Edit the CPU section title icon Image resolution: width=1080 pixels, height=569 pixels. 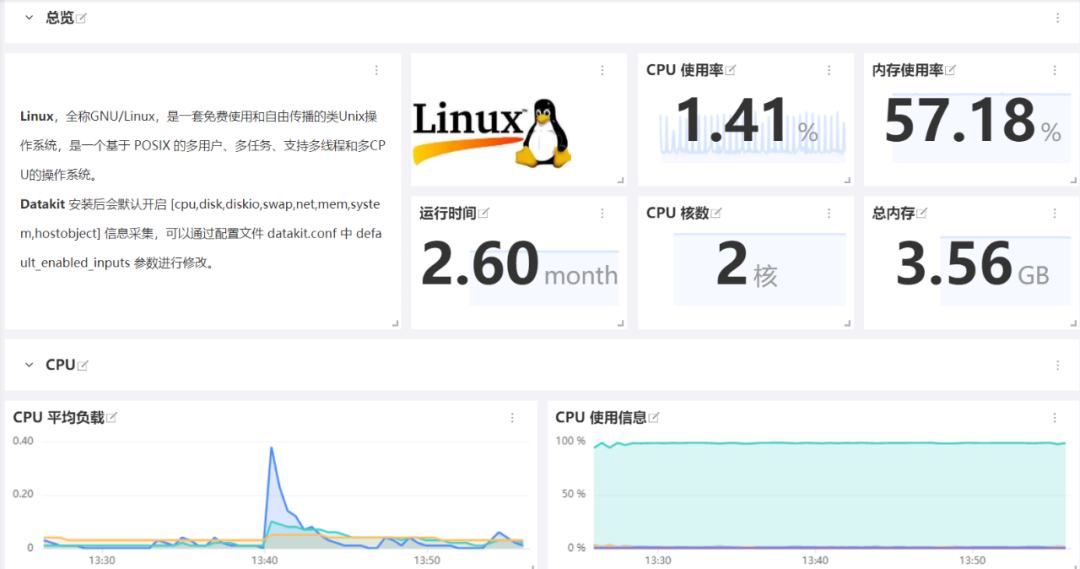[83, 366]
